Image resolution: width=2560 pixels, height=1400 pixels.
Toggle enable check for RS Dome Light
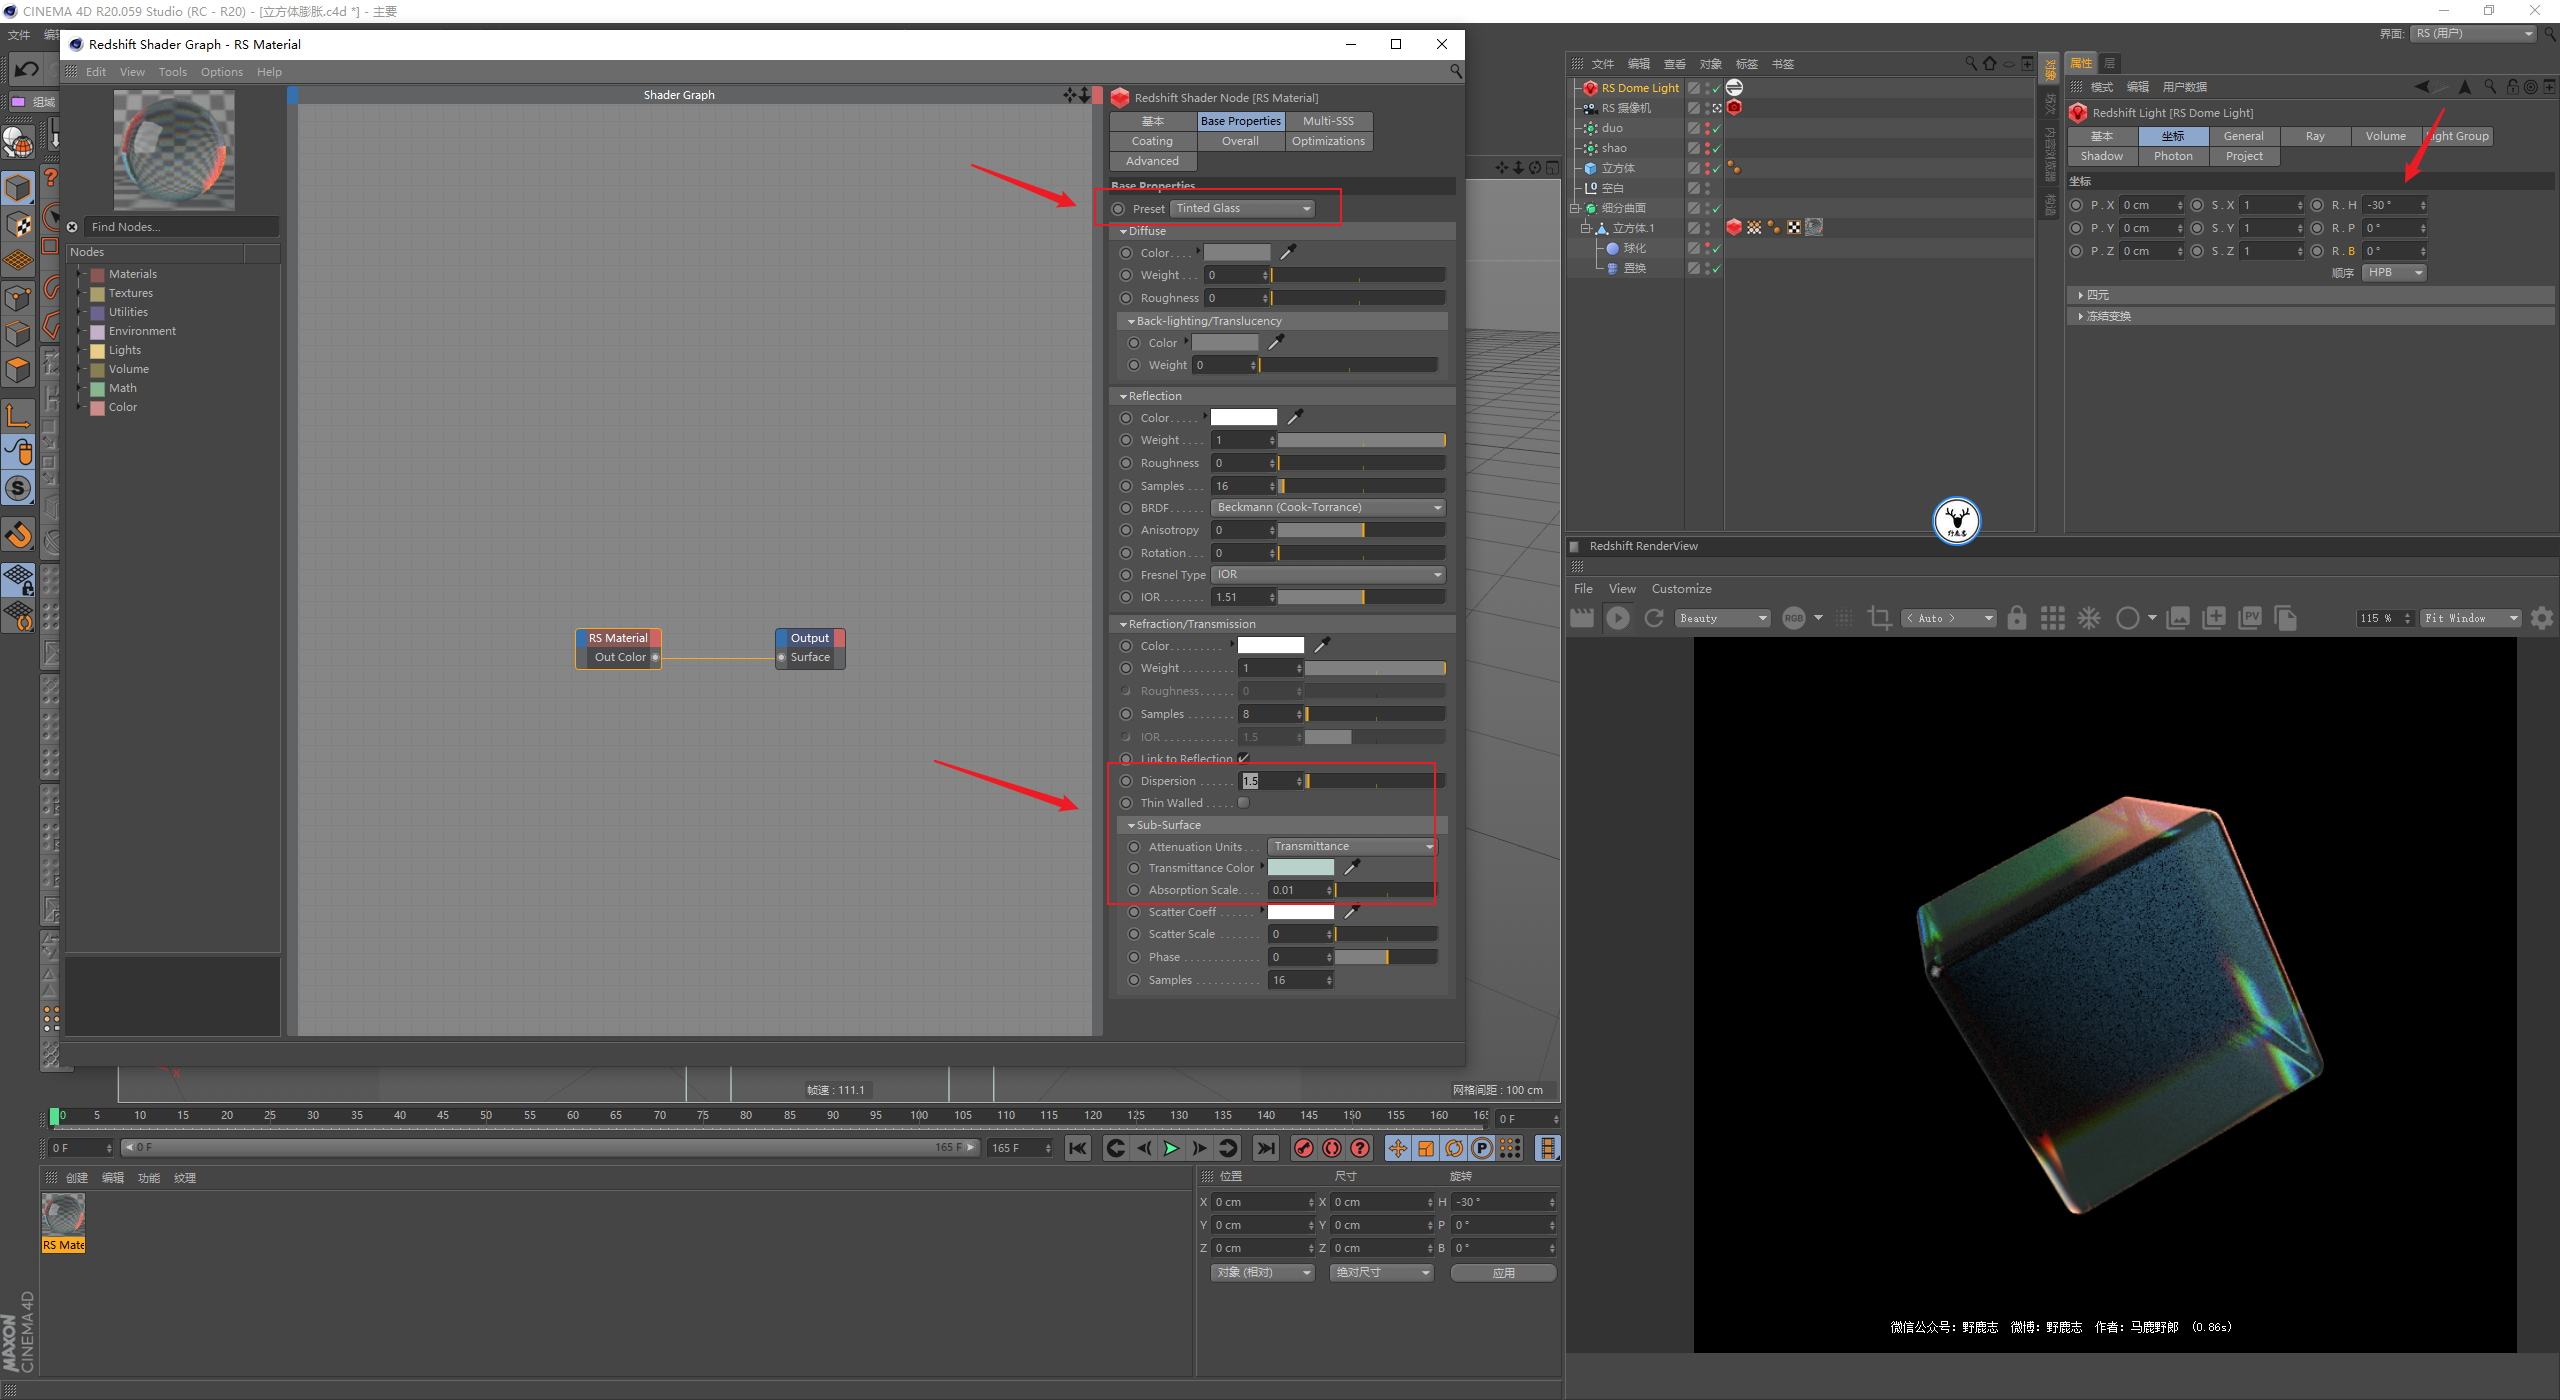point(1716,88)
